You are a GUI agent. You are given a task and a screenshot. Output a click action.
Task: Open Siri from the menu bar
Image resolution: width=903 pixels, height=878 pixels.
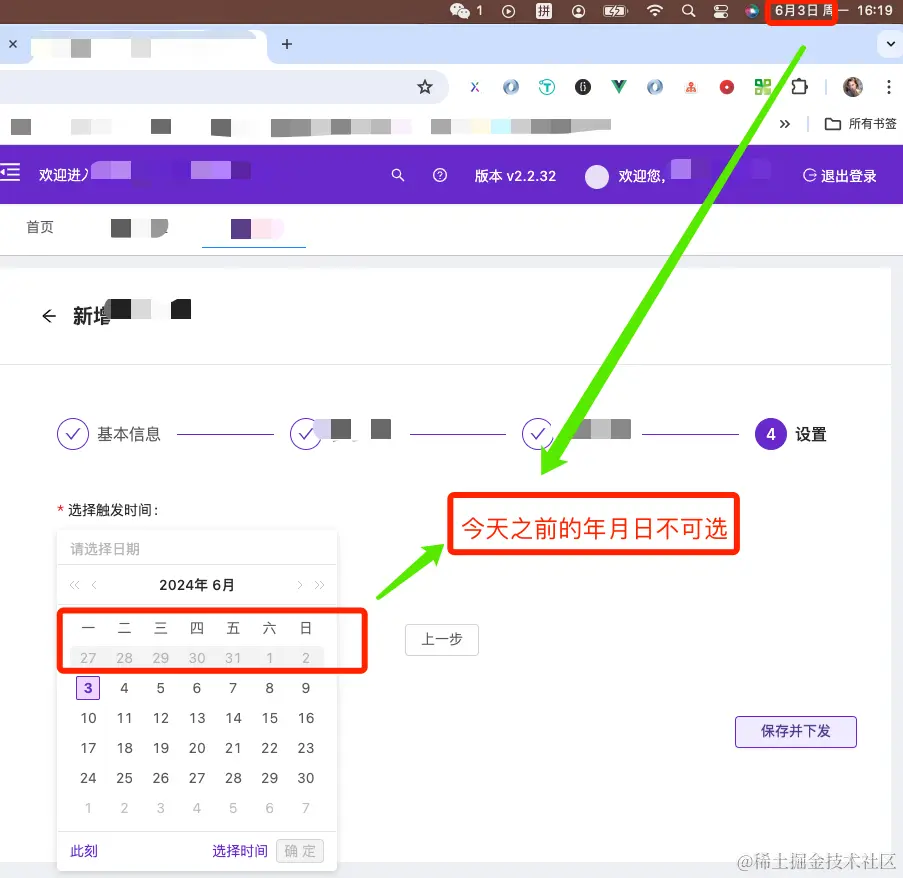point(752,11)
